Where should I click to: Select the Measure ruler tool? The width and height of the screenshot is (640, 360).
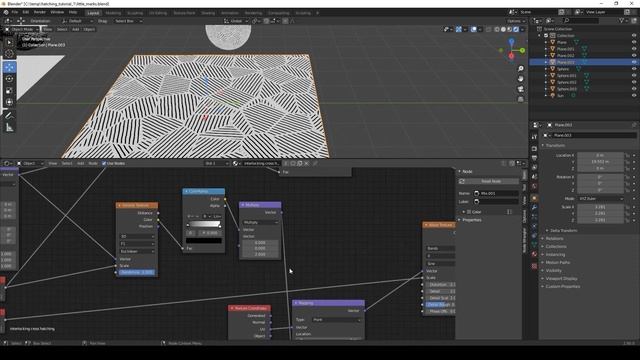point(9,128)
